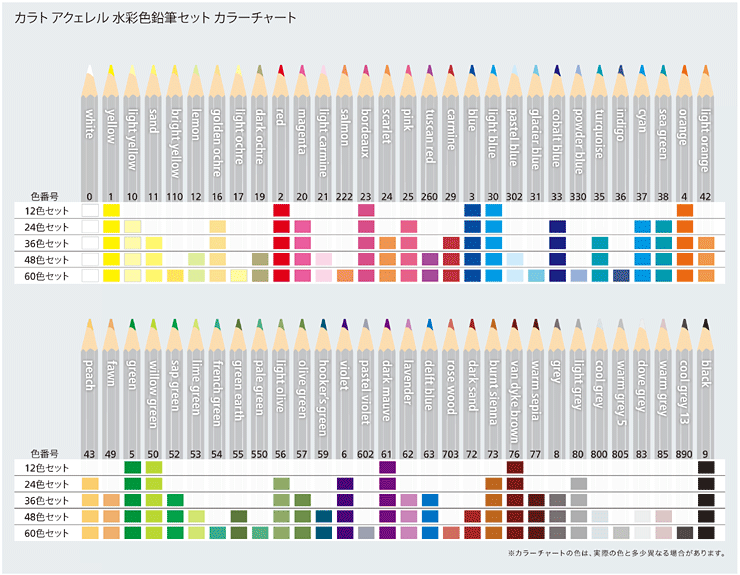Select the cobalt blue pencil
The image size is (740, 575).
pyautogui.click(x=558, y=130)
